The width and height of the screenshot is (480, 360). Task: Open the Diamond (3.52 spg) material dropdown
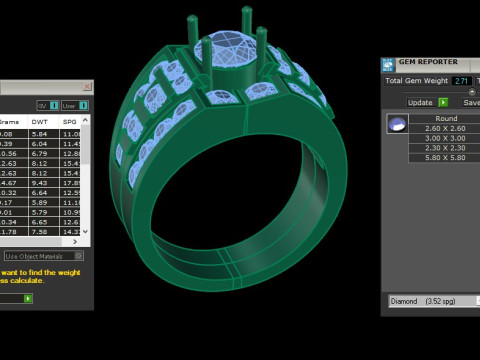(x=434, y=301)
